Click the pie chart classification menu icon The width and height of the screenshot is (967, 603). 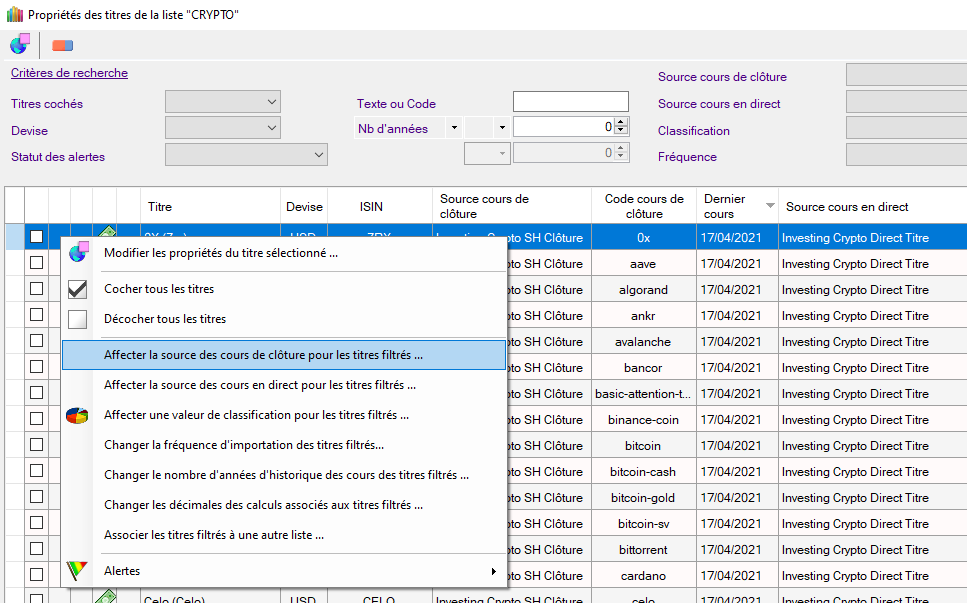point(77,415)
